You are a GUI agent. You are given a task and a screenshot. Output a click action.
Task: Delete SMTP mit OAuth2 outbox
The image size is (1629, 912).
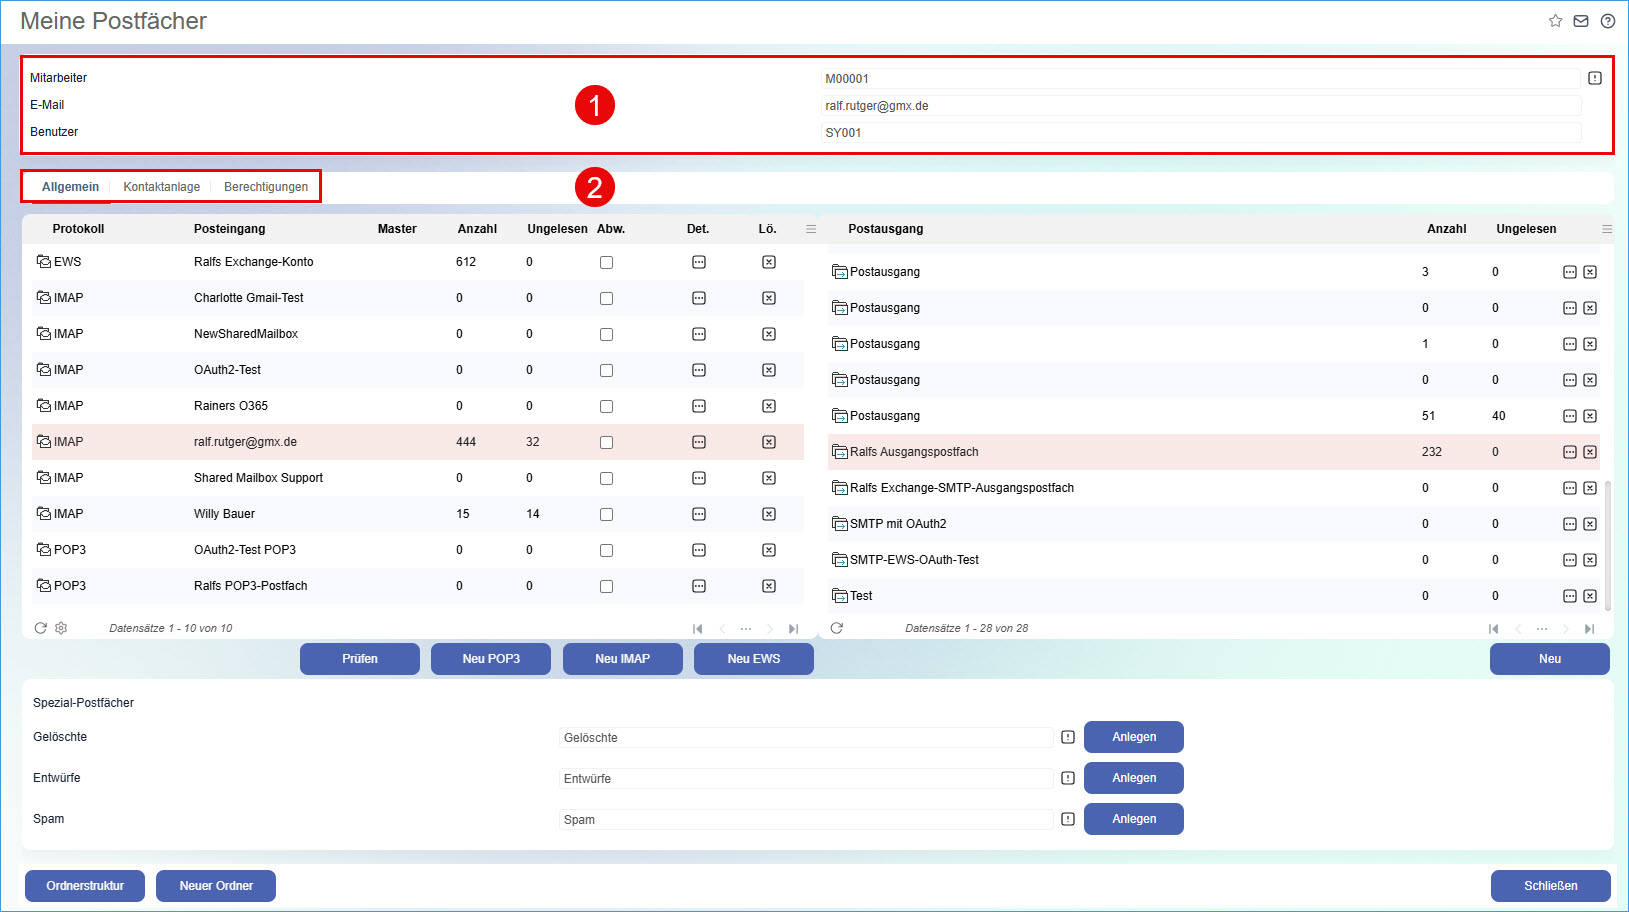coord(1590,524)
